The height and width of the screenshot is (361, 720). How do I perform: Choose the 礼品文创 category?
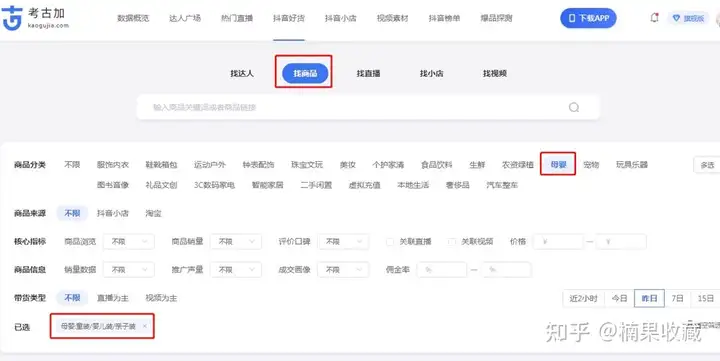(x=161, y=185)
